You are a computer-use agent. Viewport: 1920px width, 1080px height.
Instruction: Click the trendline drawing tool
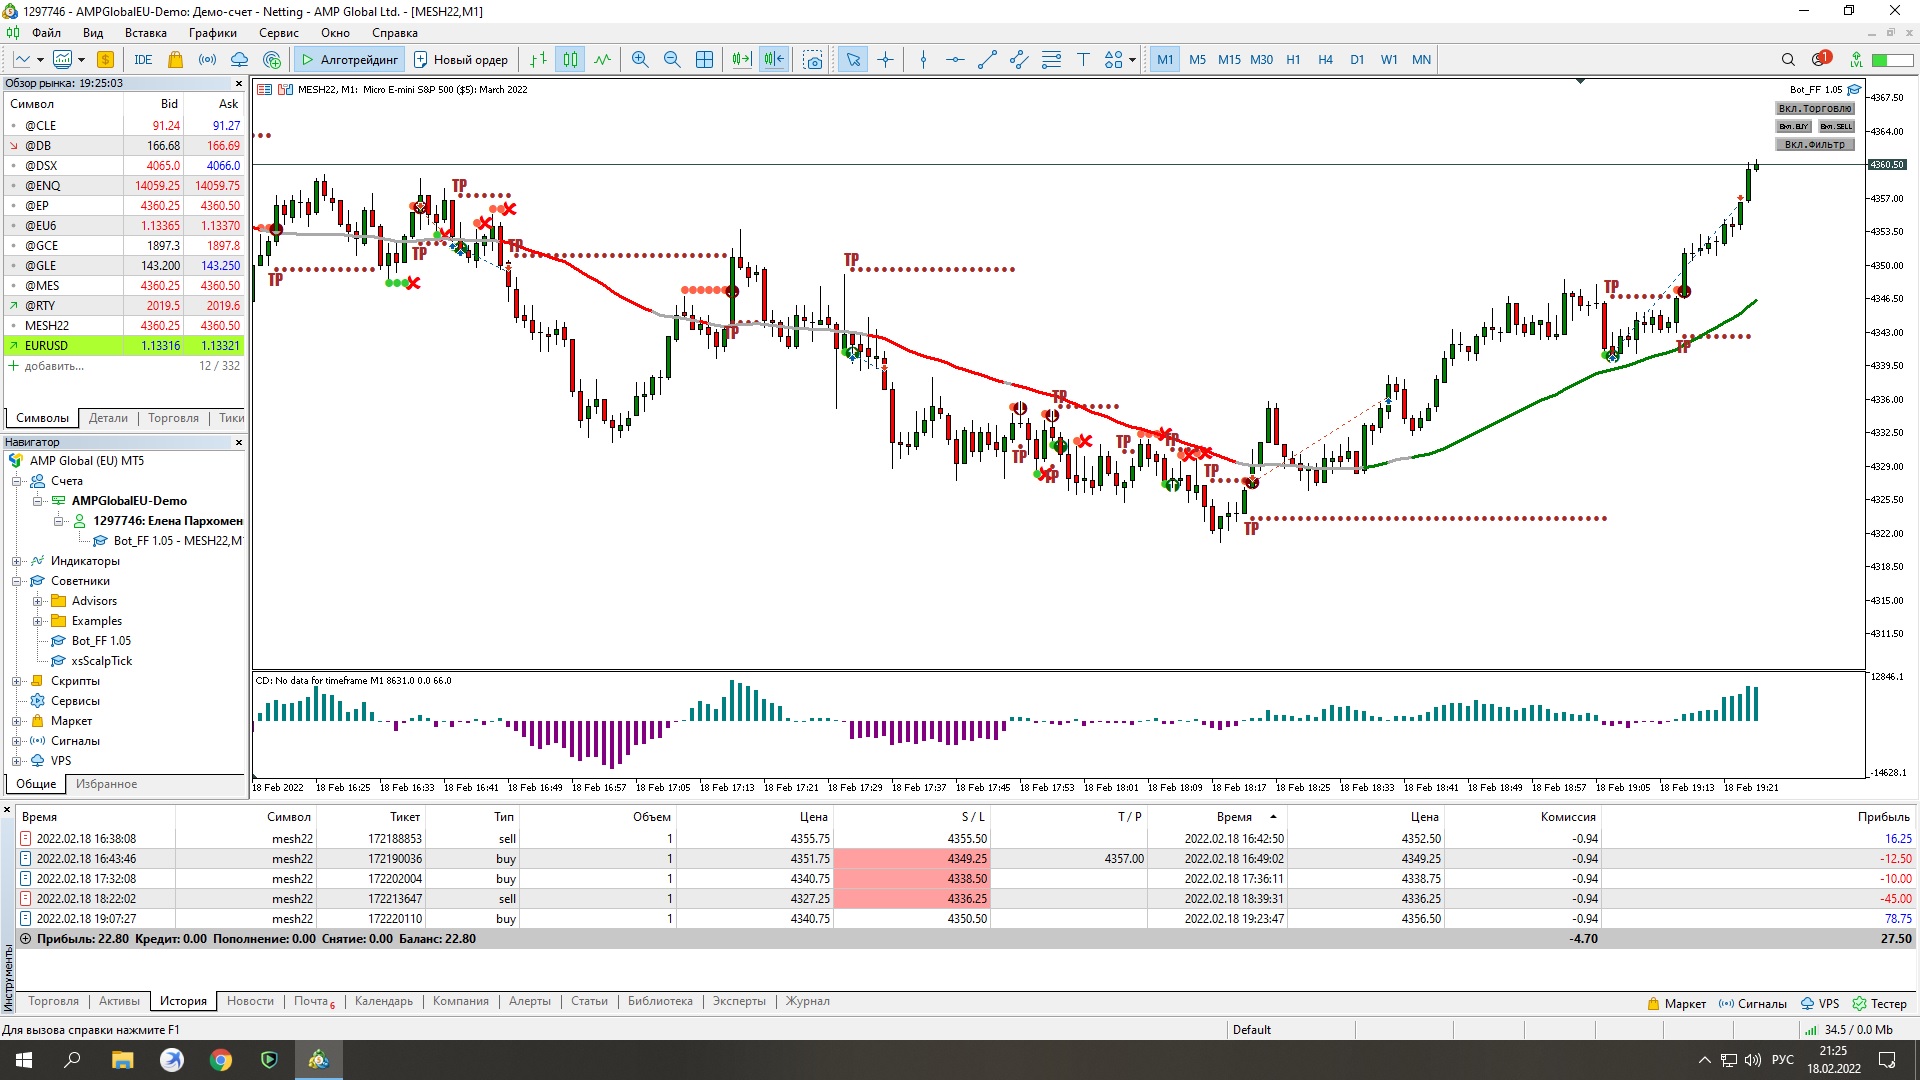point(987,60)
